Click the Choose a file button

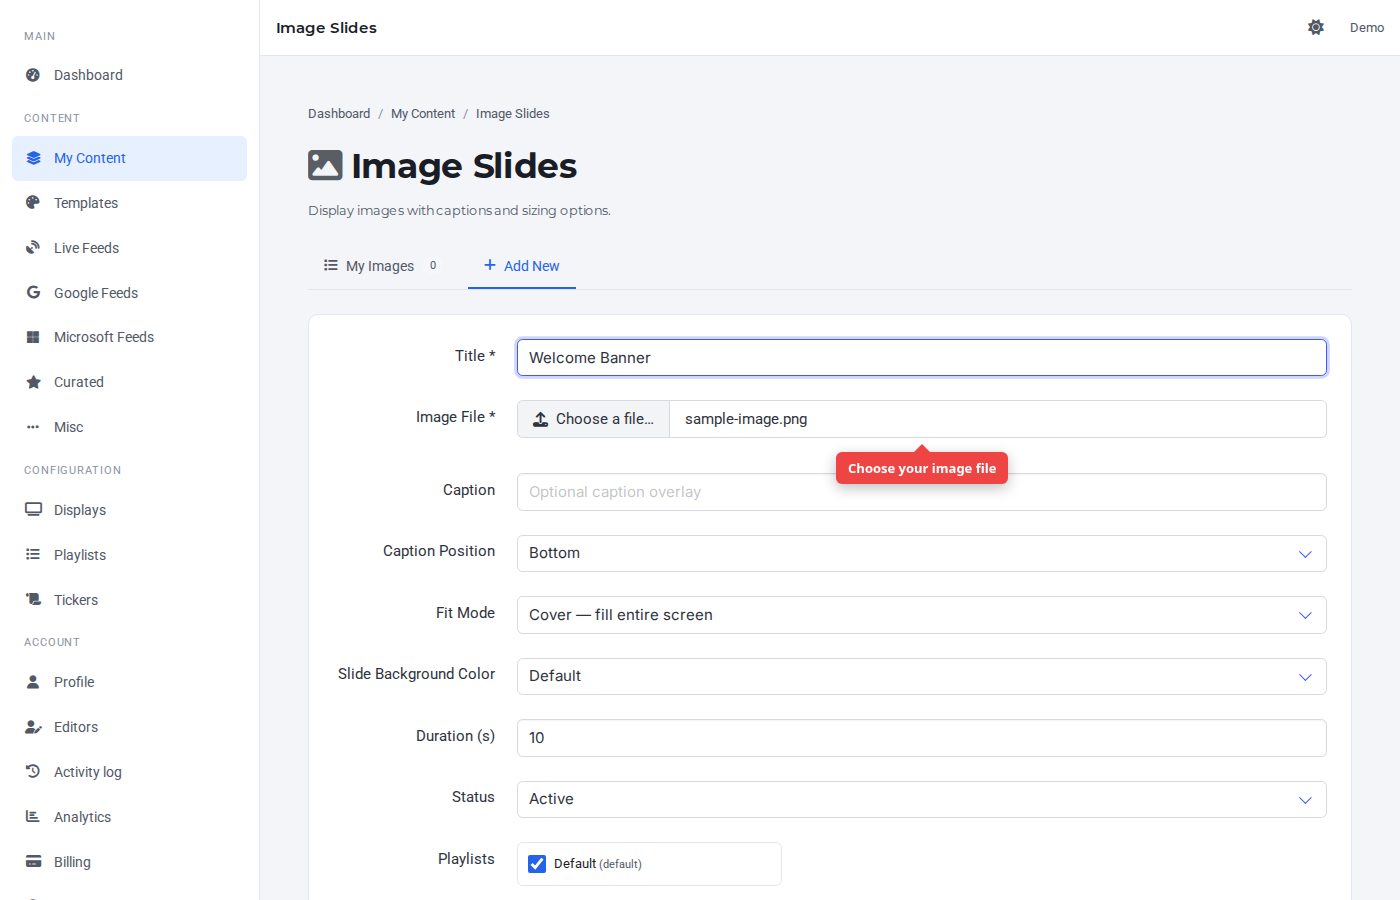pos(593,419)
